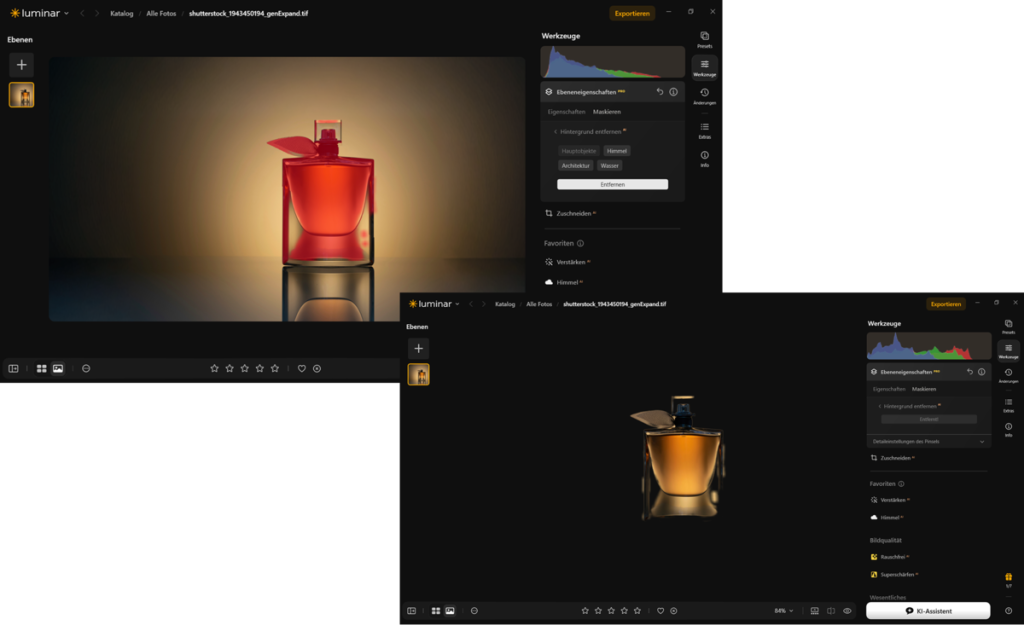Expand Detaileinstellungen des Pinsels in the front window
The image size is (1024, 625).
[929, 442]
